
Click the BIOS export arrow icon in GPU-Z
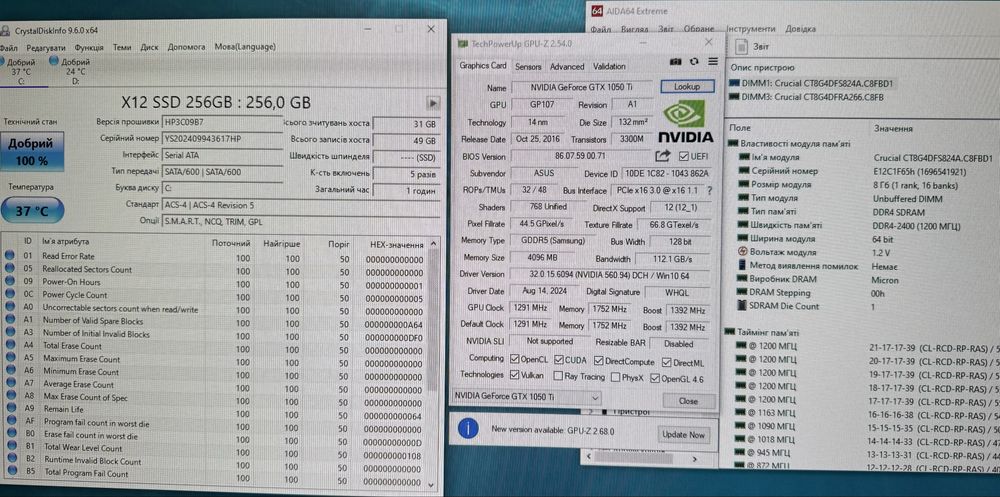(663, 155)
